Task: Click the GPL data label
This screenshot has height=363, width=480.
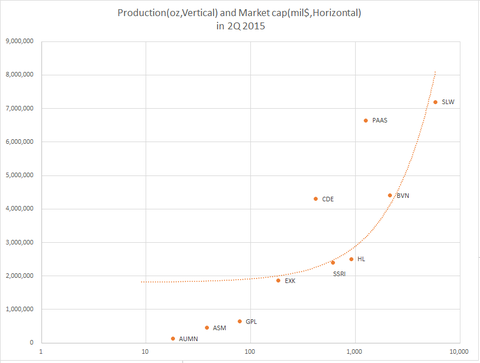Action: coord(251,322)
